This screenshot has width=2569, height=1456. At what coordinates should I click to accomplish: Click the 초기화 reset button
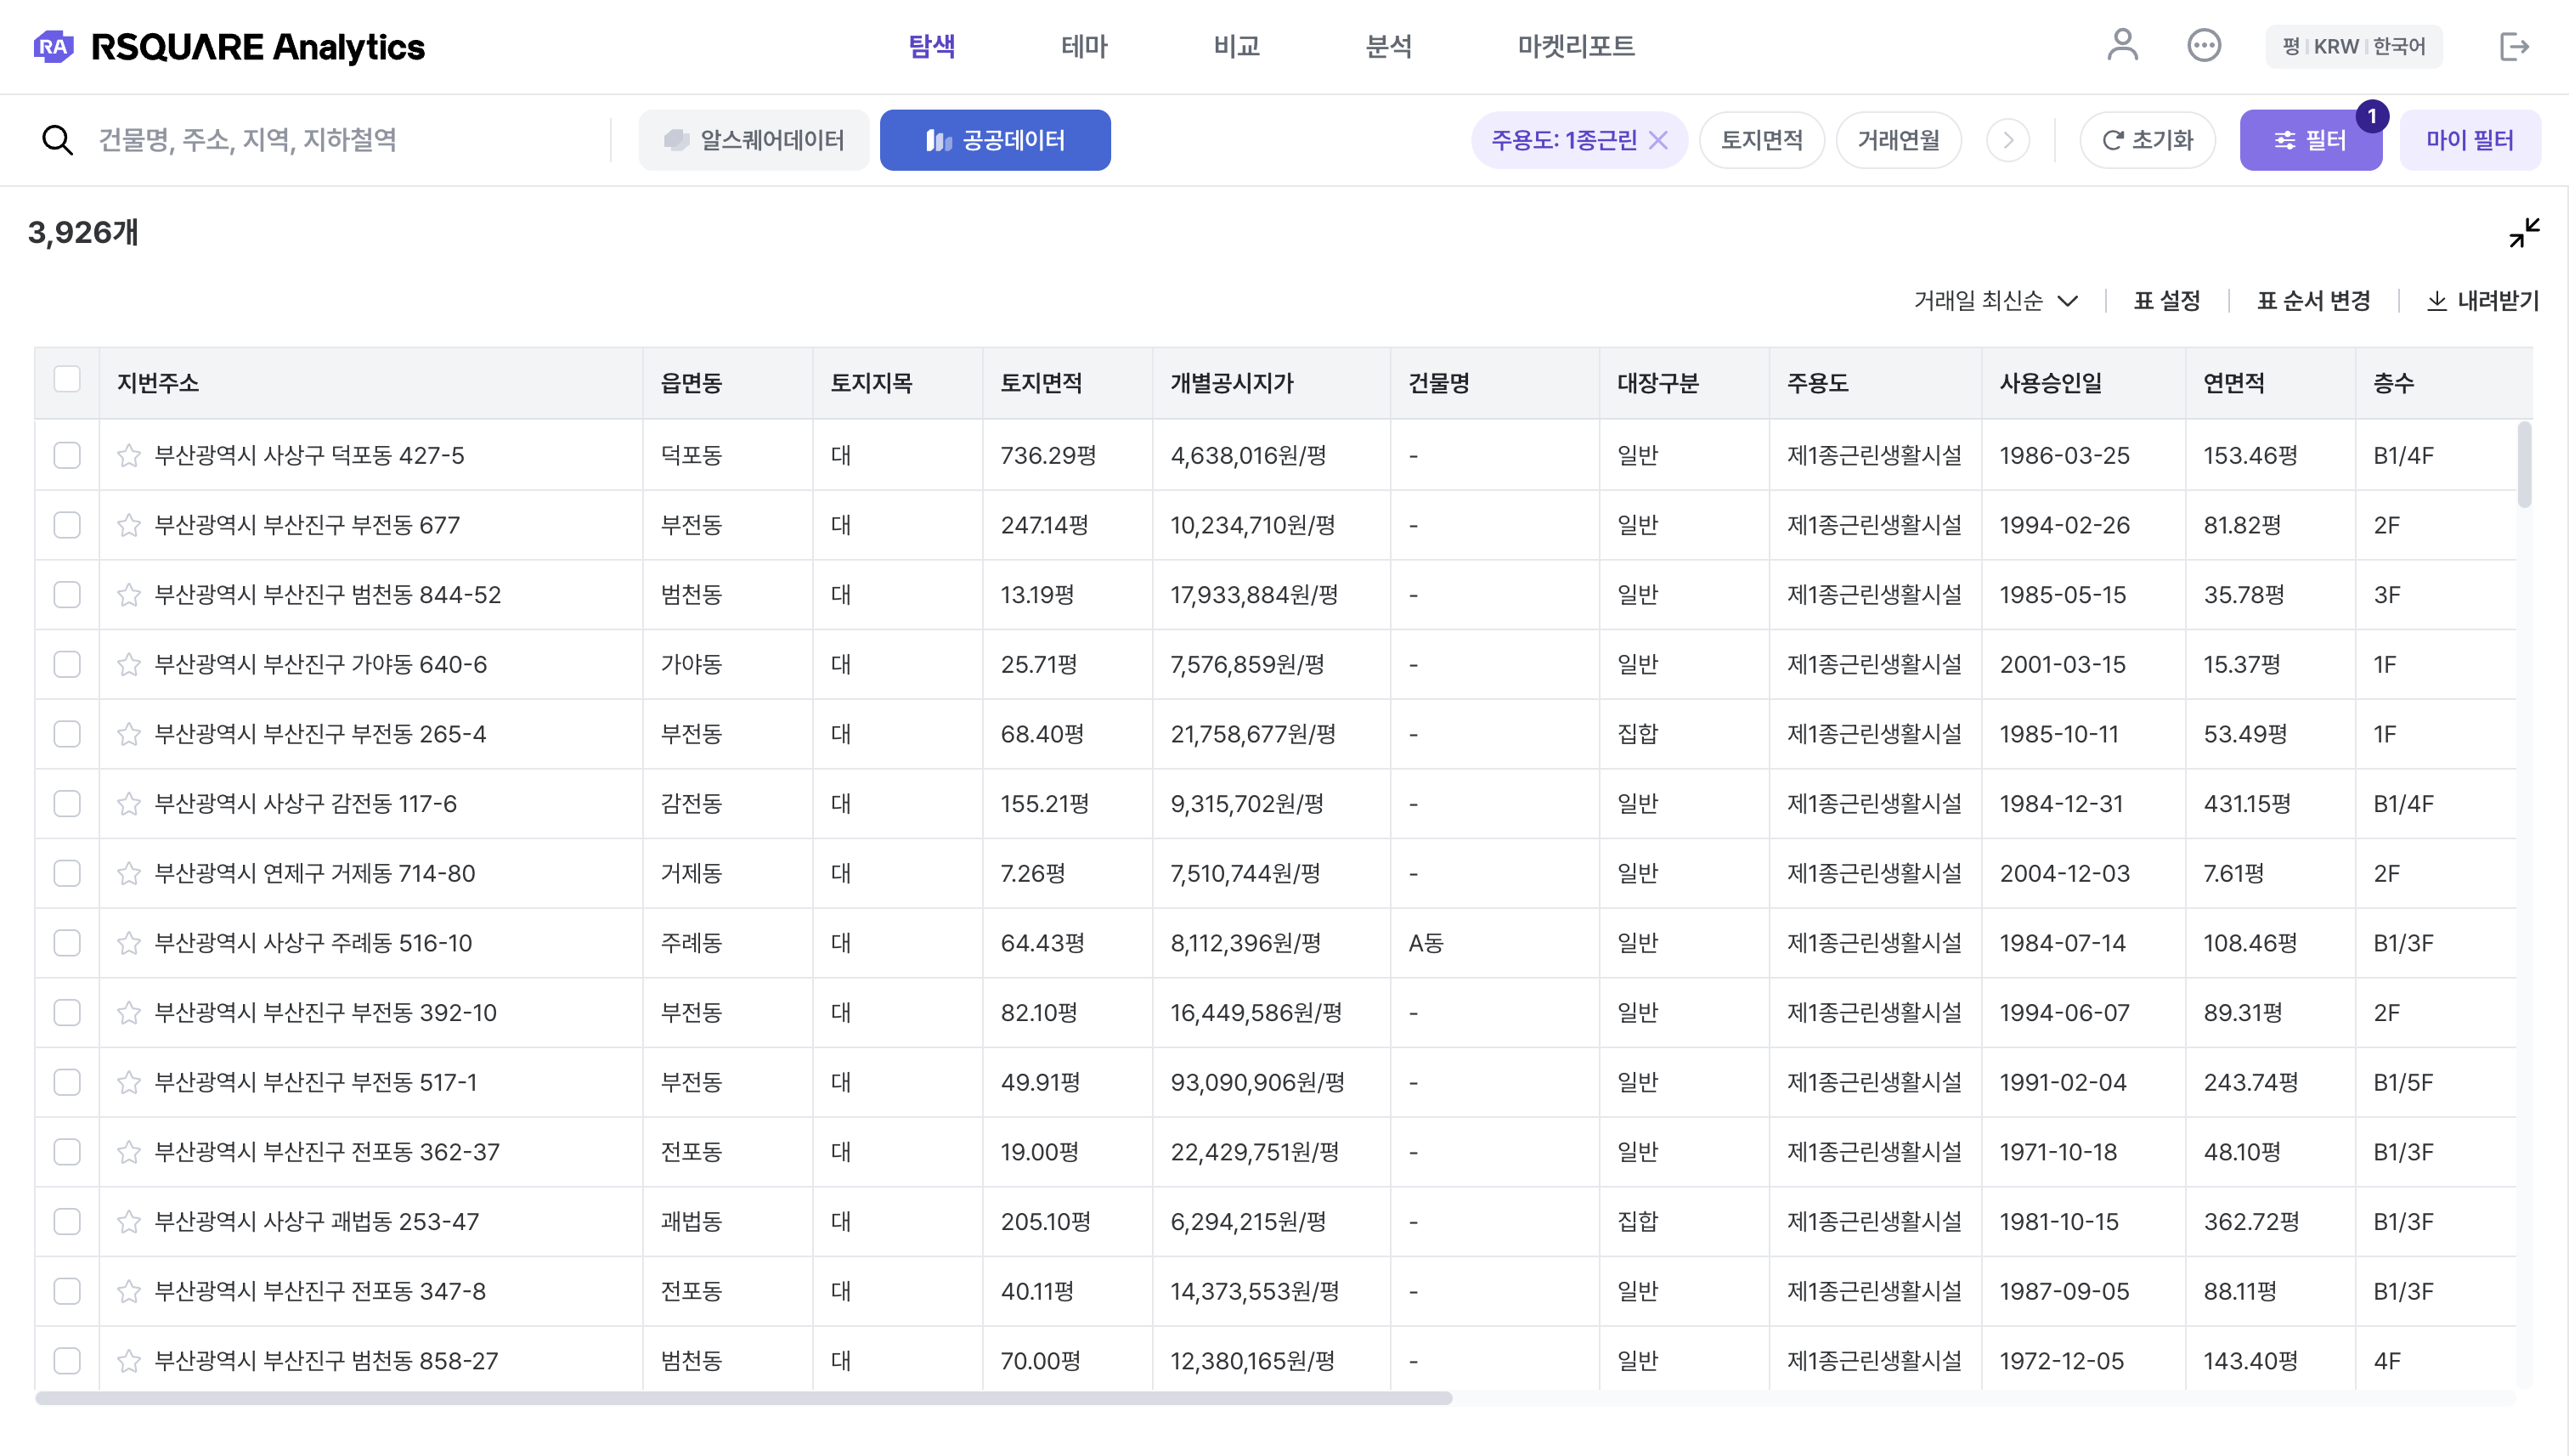[2147, 140]
